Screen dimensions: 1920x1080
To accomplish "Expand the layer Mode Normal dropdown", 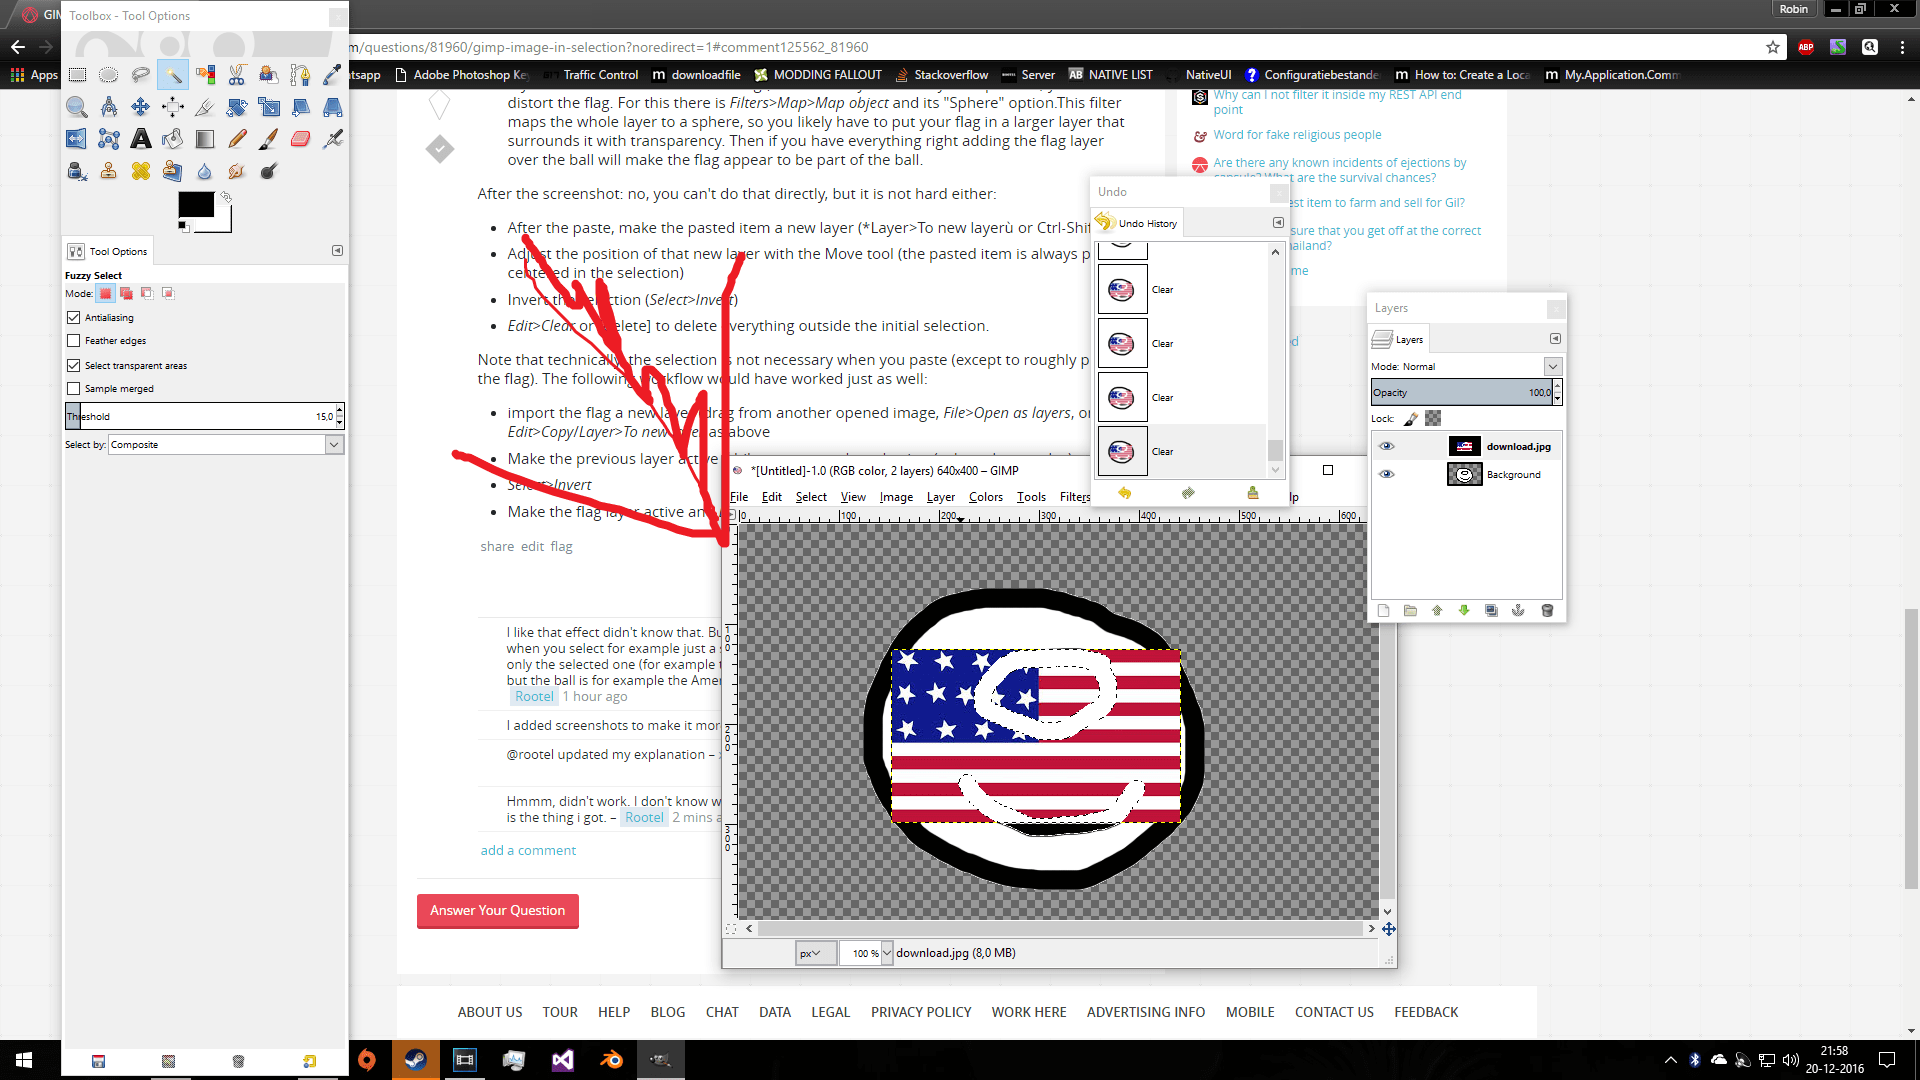I will point(1552,367).
